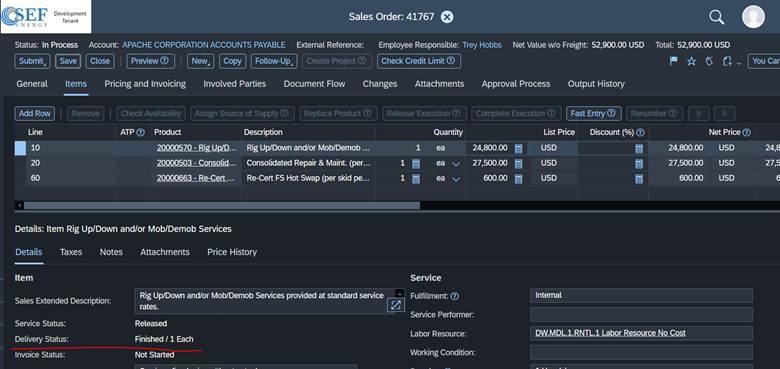Screen dimensions: 780x369
Task: Open list price calculator for line 20
Action: click(x=518, y=164)
